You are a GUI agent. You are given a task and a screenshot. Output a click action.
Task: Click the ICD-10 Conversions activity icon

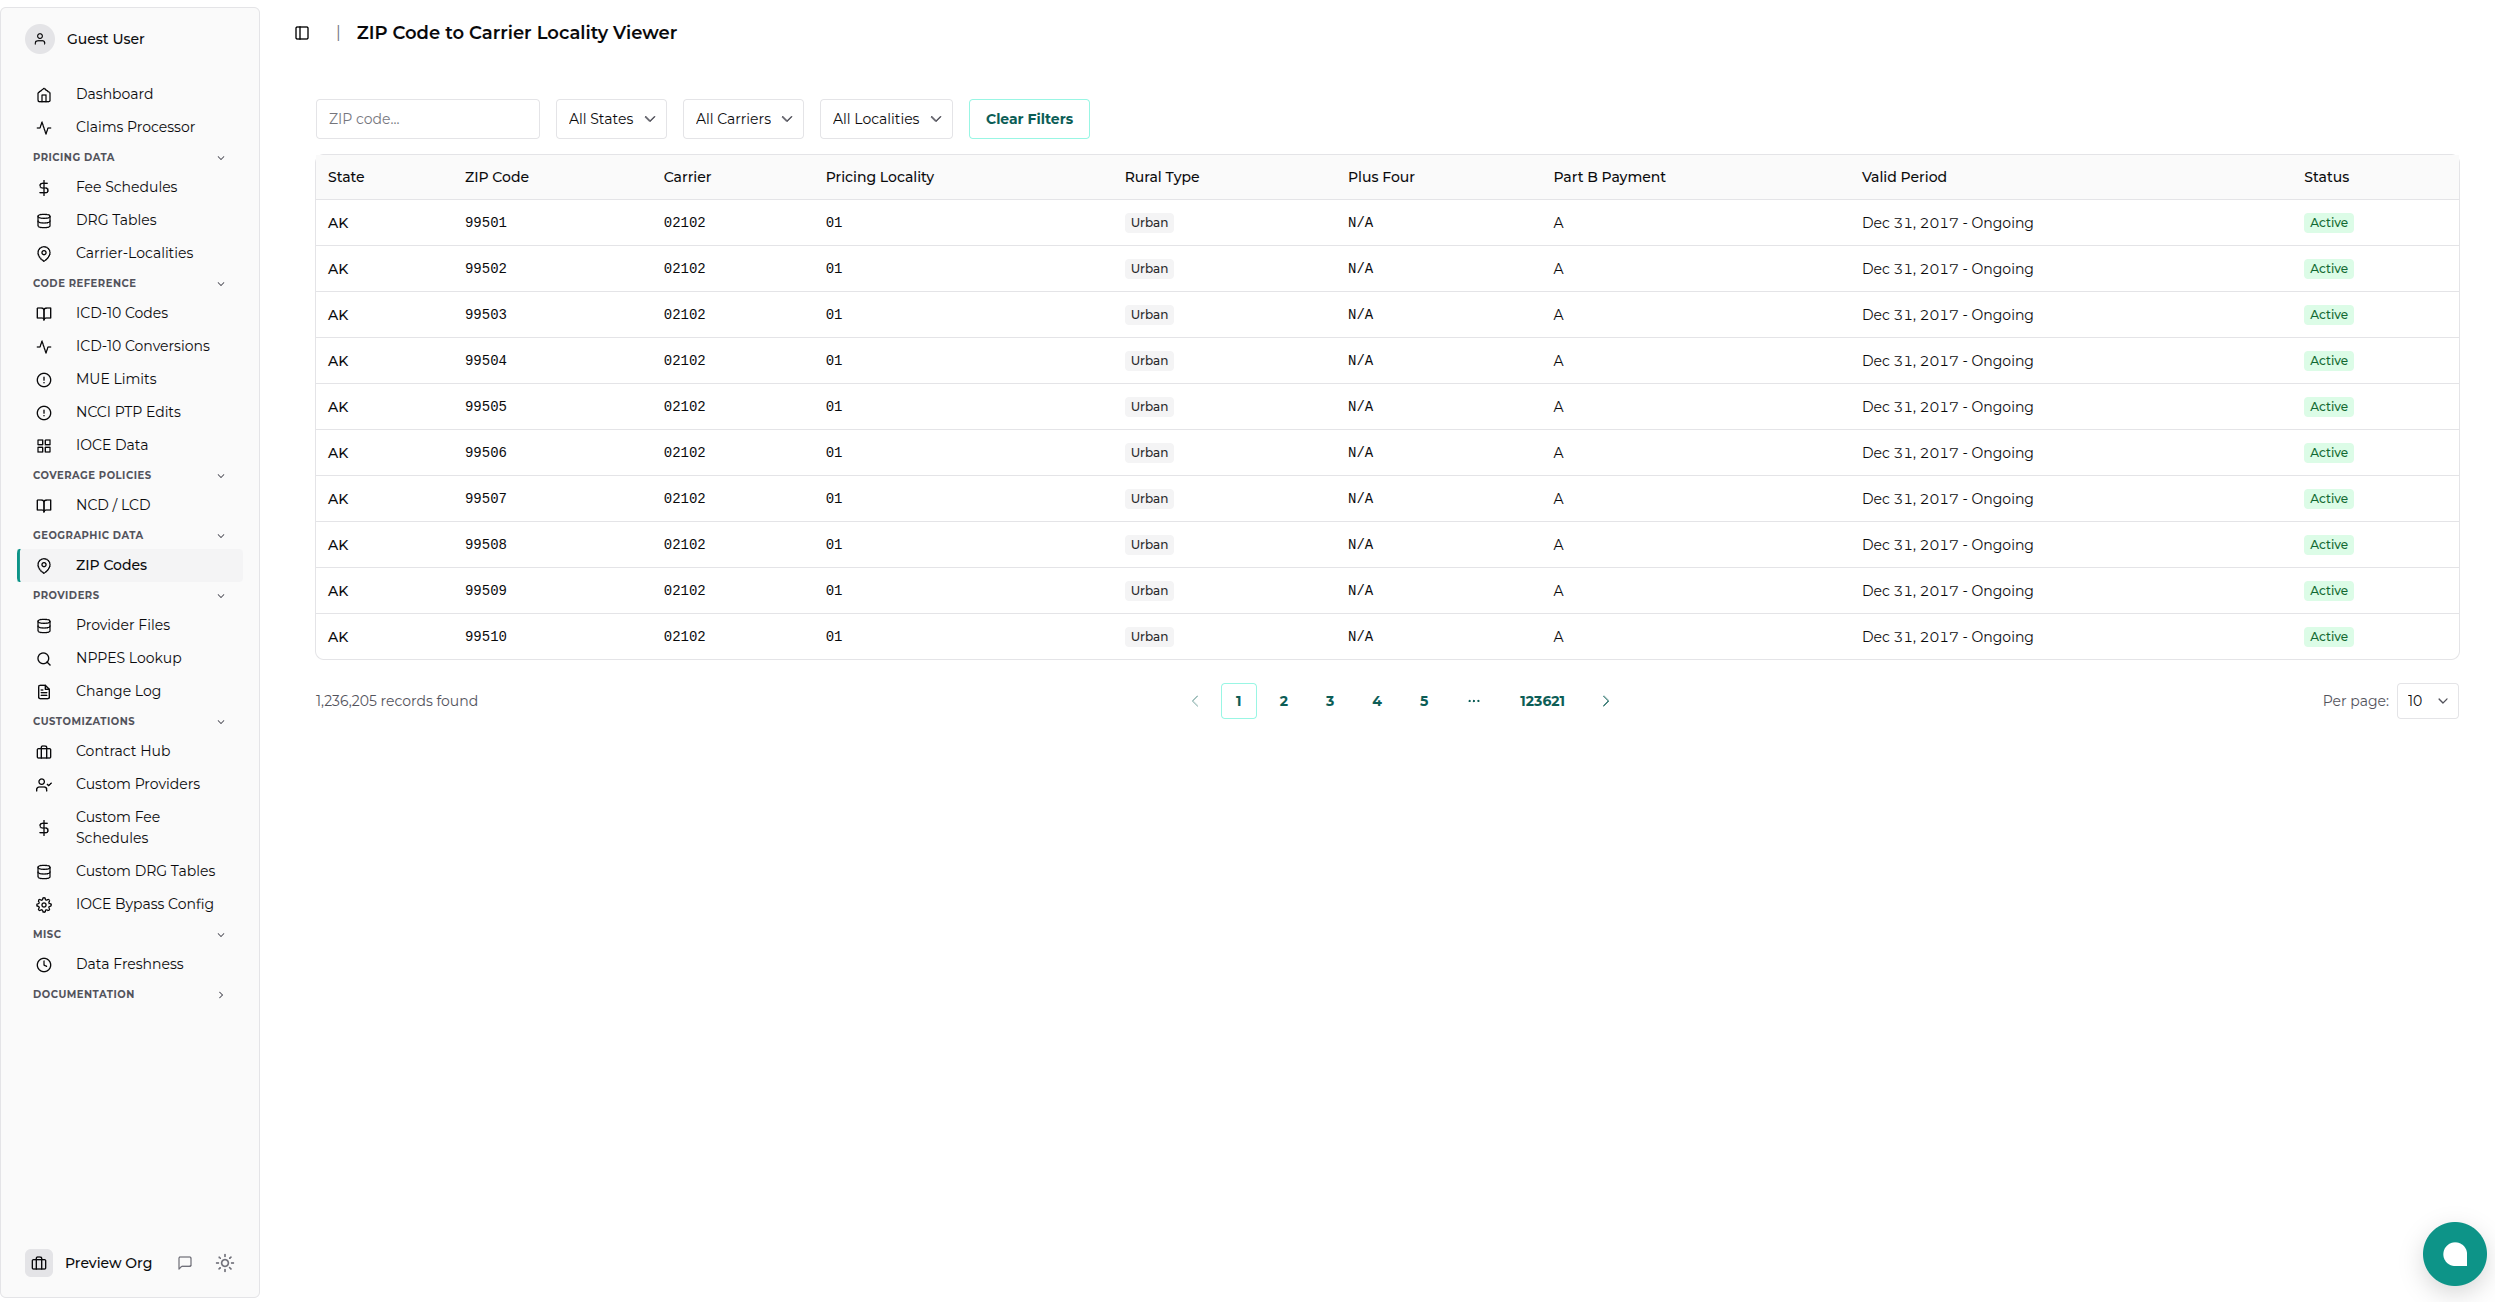pos(44,347)
